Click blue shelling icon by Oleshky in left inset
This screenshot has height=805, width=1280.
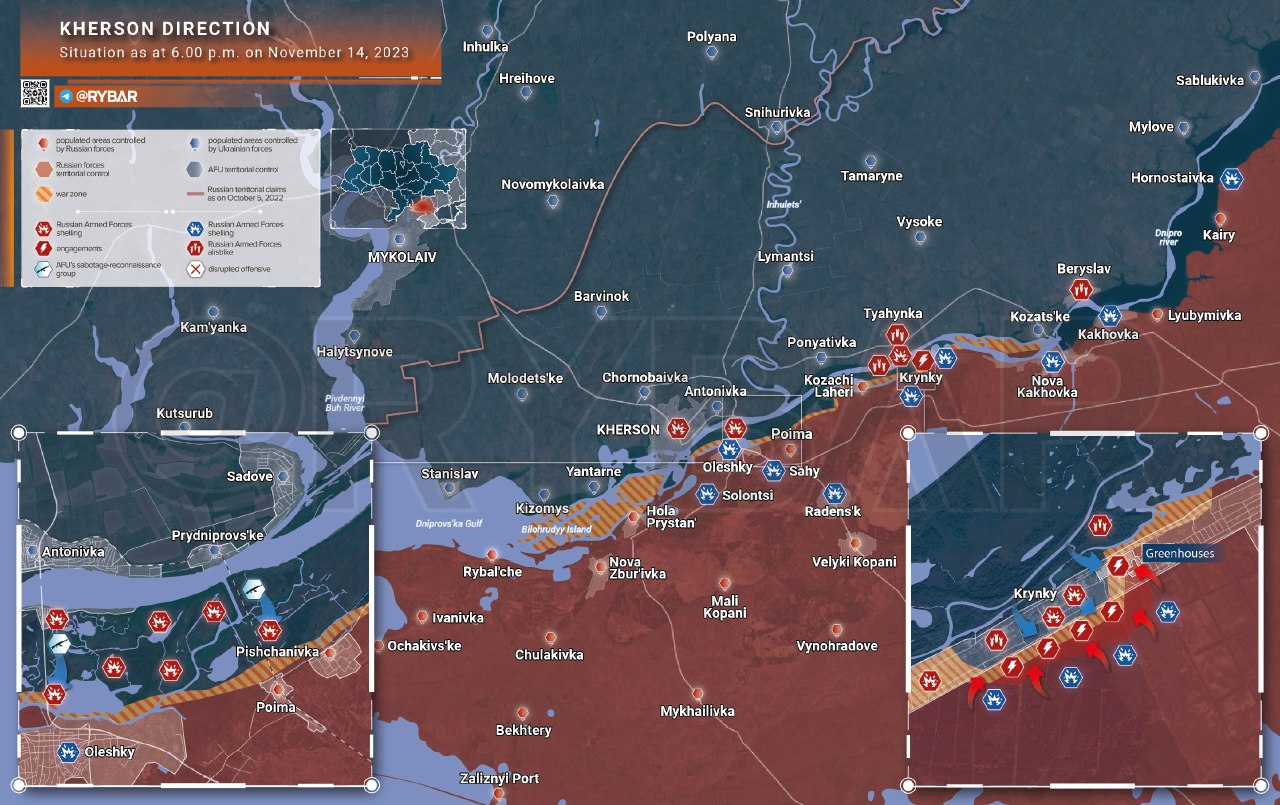(69, 750)
